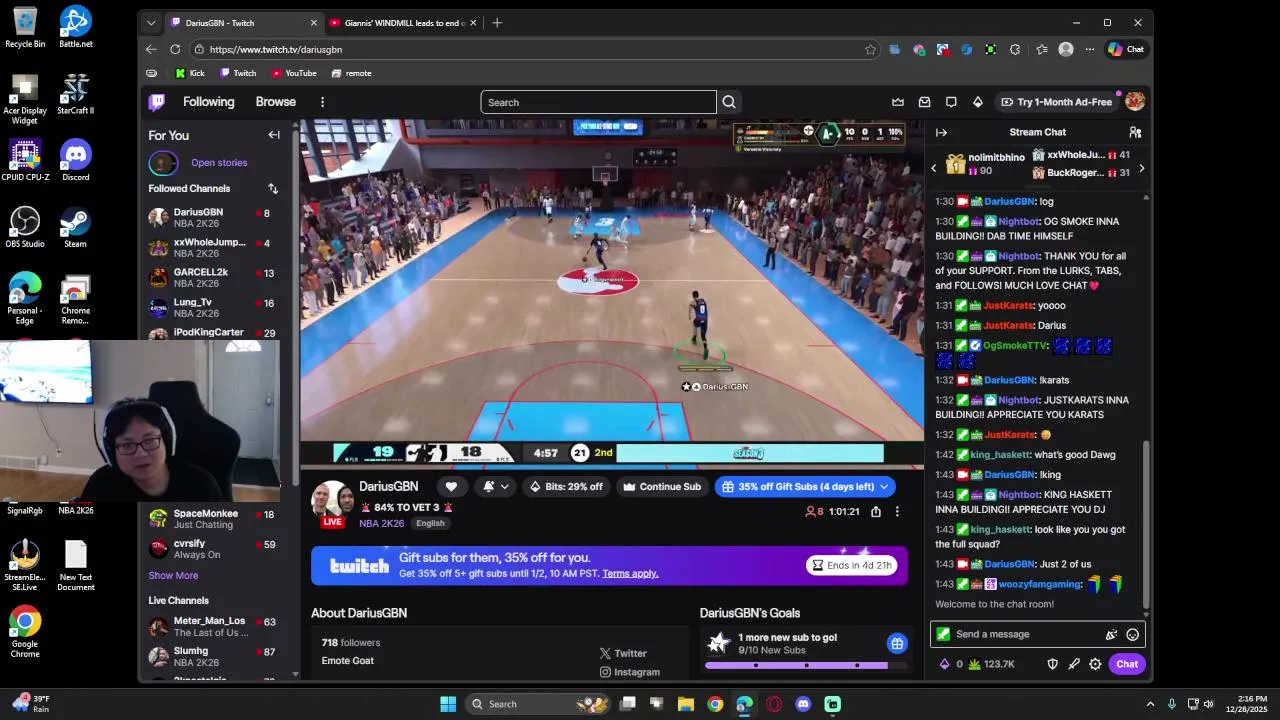Open the three-dot more menu beside Browse
The width and height of the screenshot is (1280, 720).
pos(322,102)
